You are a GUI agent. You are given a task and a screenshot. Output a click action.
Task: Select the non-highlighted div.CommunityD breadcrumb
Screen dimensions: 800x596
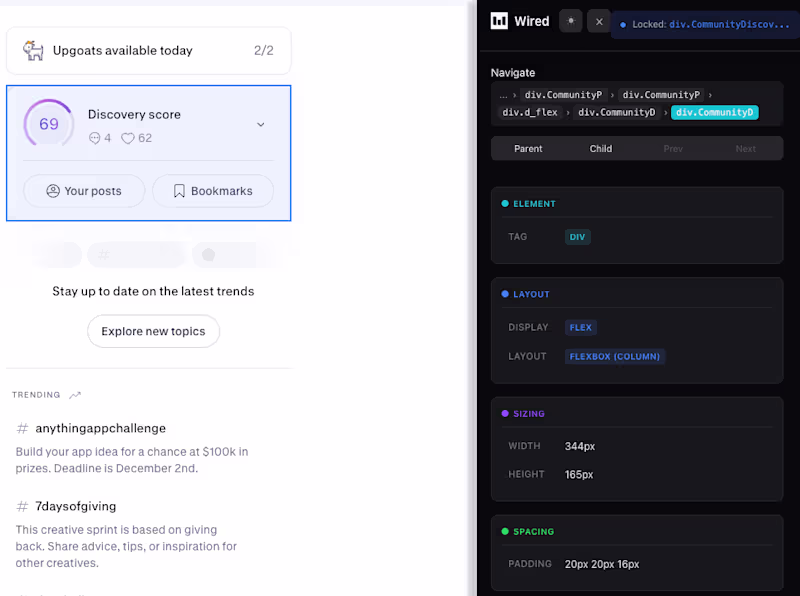pos(616,112)
